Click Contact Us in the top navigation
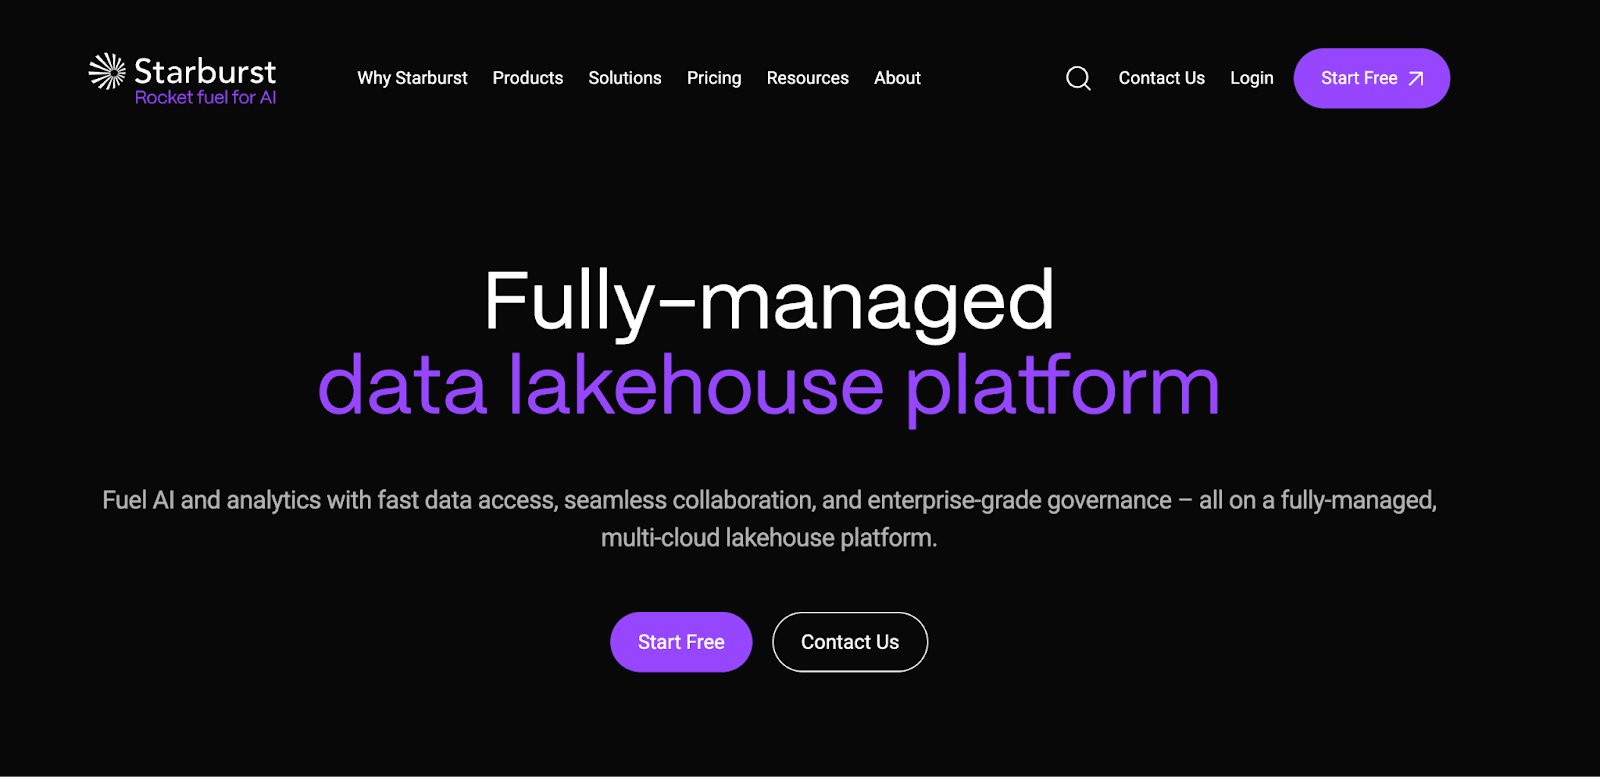The width and height of the screenshot is (1600, 777). pos(1161,78)
